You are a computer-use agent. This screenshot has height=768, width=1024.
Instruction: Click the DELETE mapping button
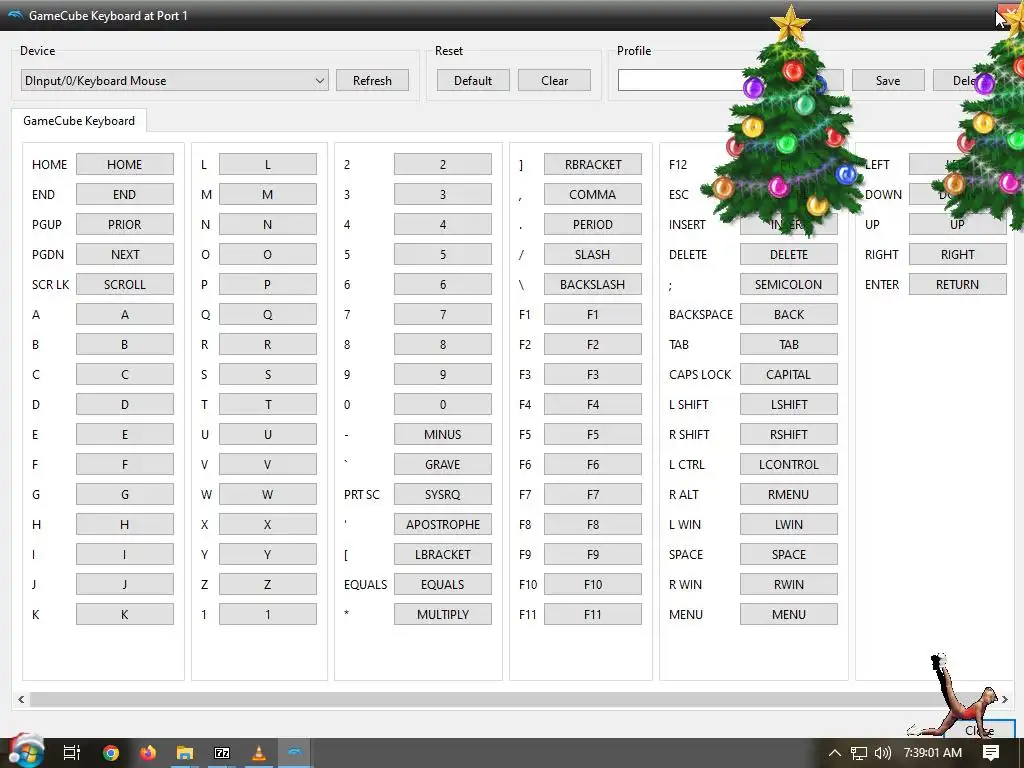[x=789, y=255]
